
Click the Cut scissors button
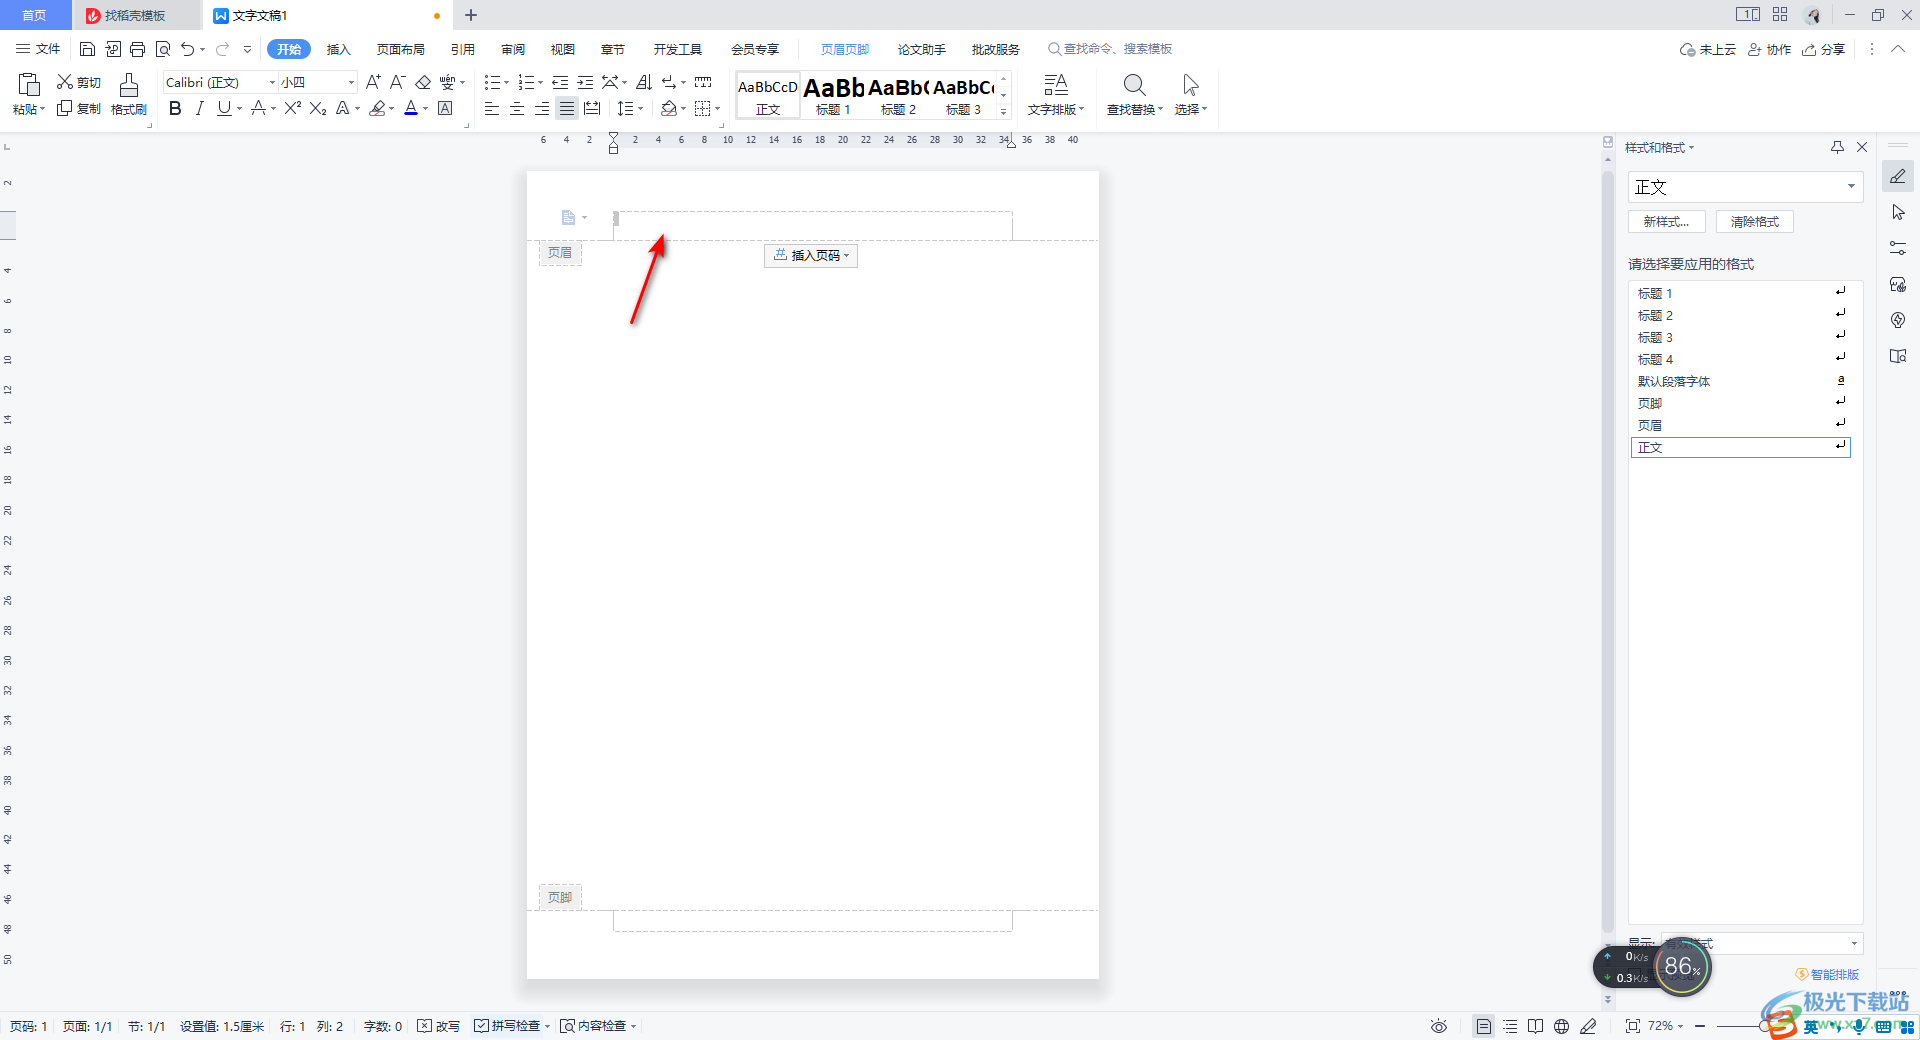pos(78,82)
